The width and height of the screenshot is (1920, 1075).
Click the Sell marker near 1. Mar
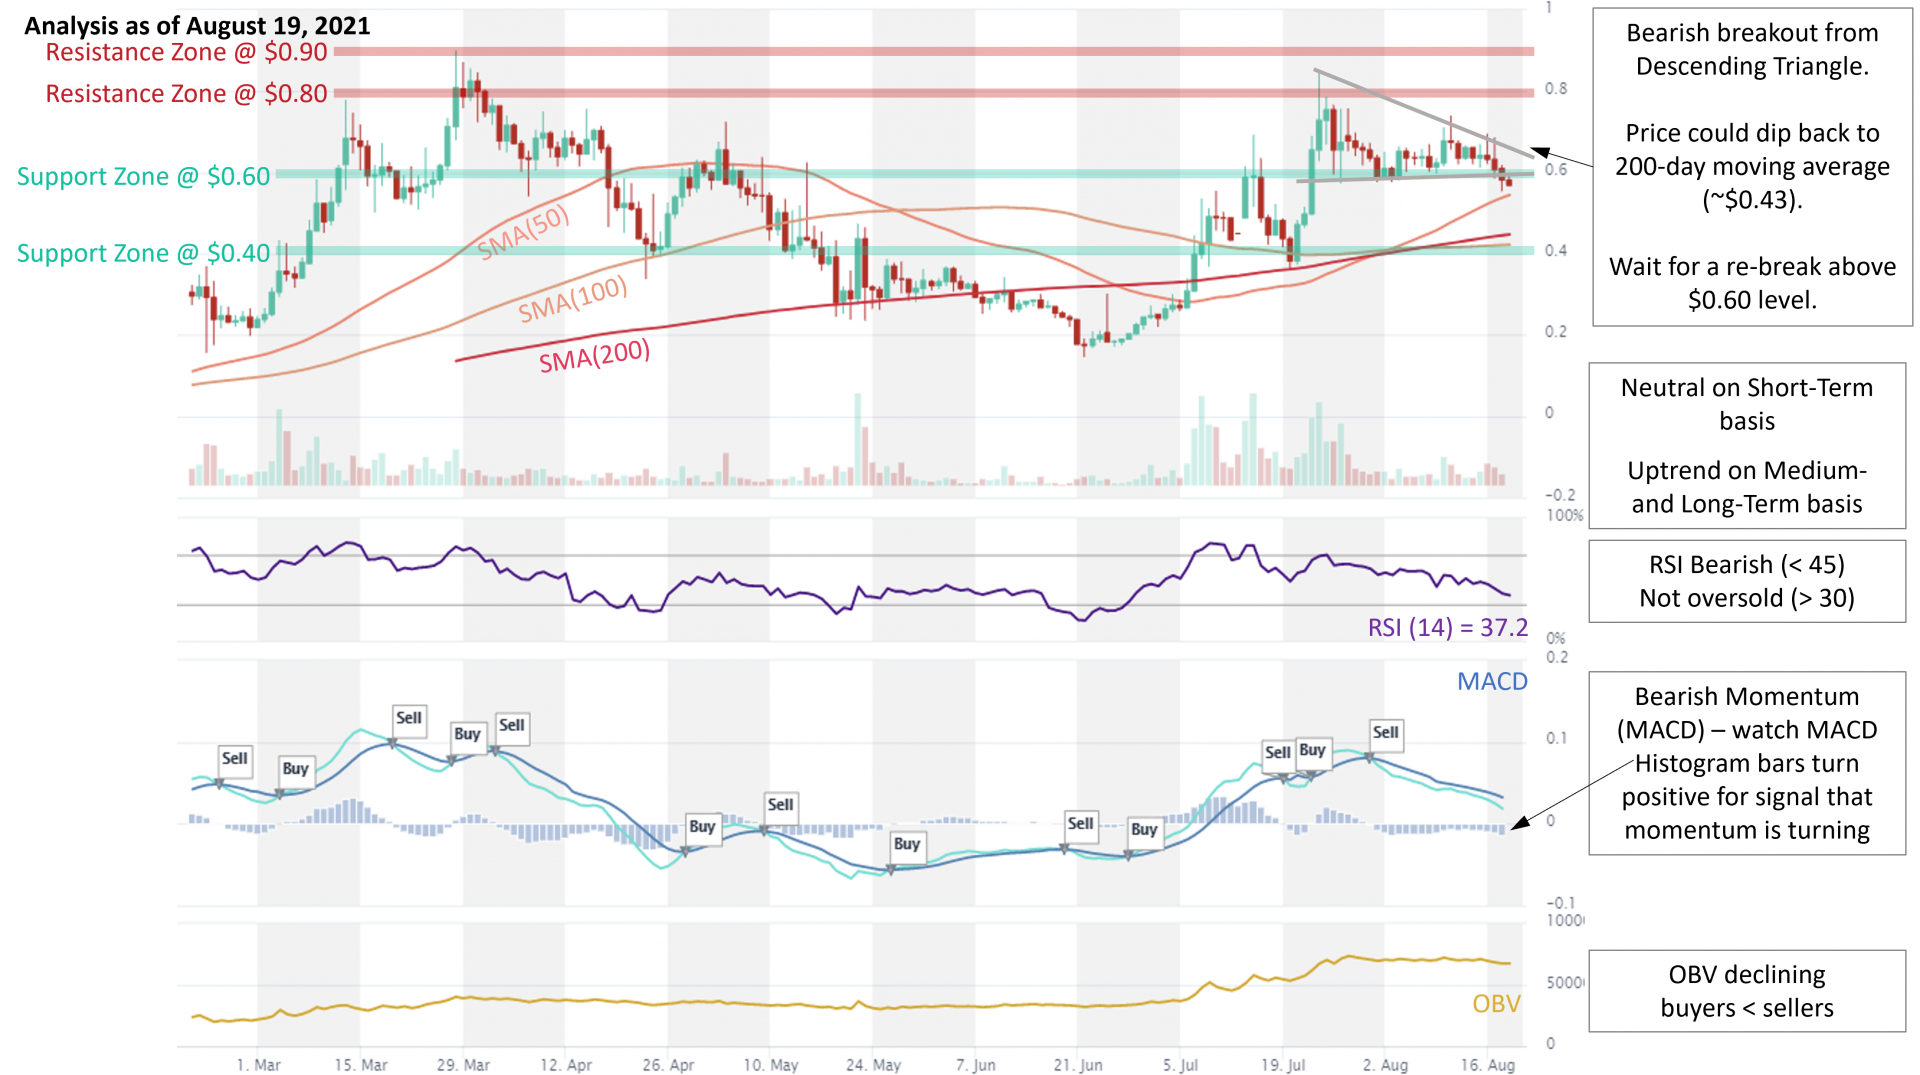[235, 759]
